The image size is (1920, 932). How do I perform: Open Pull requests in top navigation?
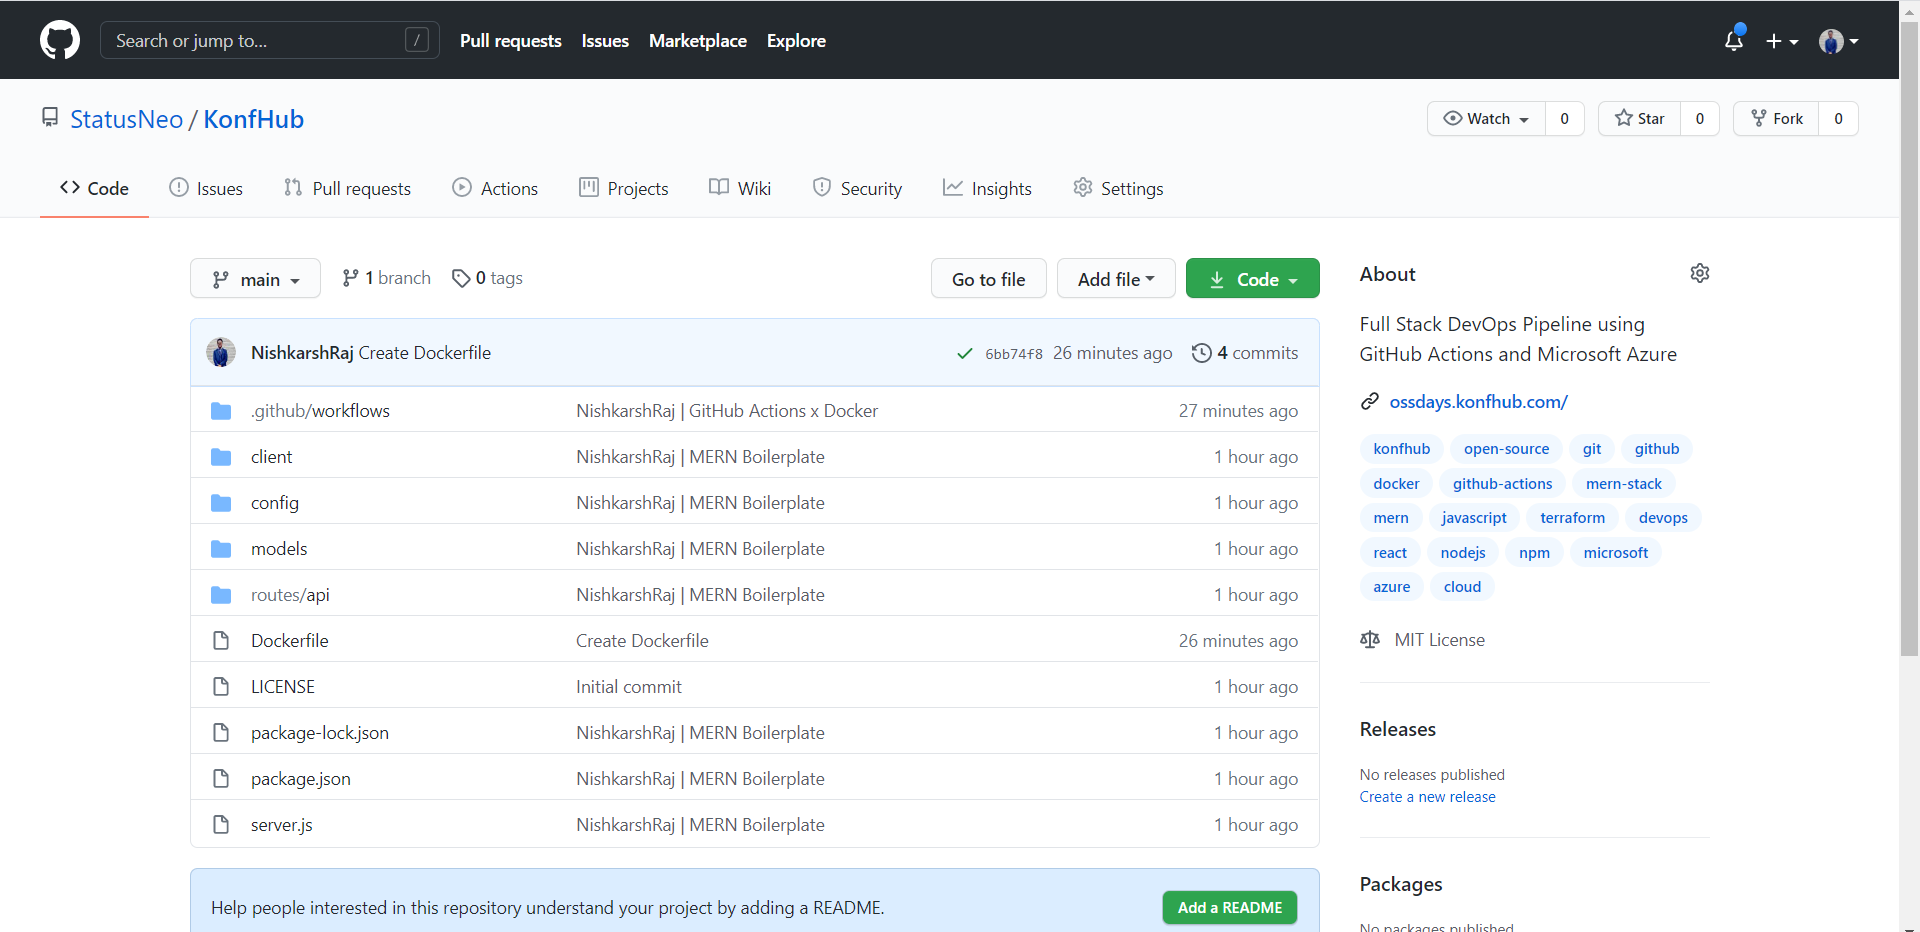511,41
